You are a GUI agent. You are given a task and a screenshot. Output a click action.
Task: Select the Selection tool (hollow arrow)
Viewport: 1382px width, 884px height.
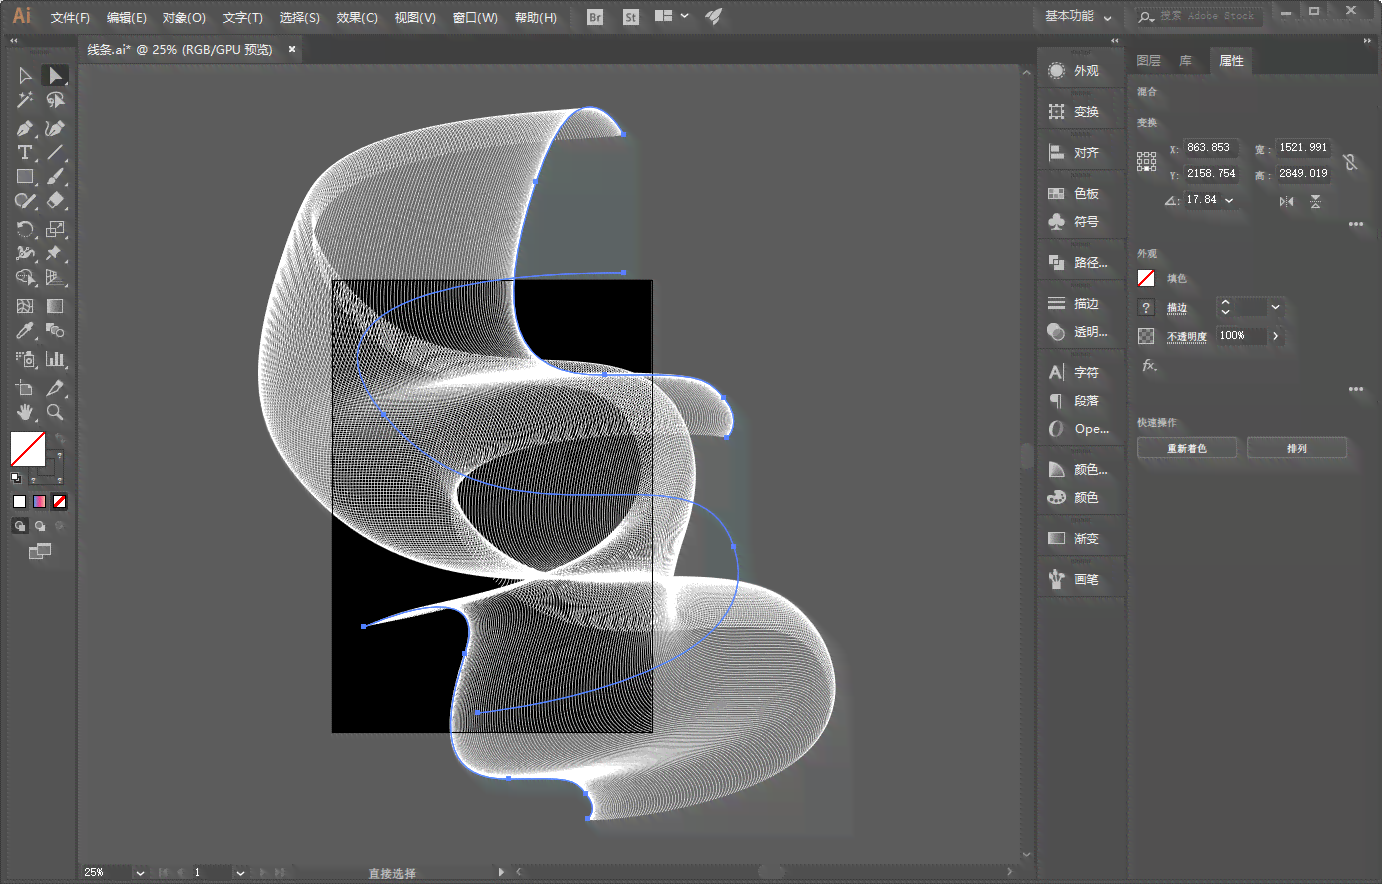click(25, 75)
